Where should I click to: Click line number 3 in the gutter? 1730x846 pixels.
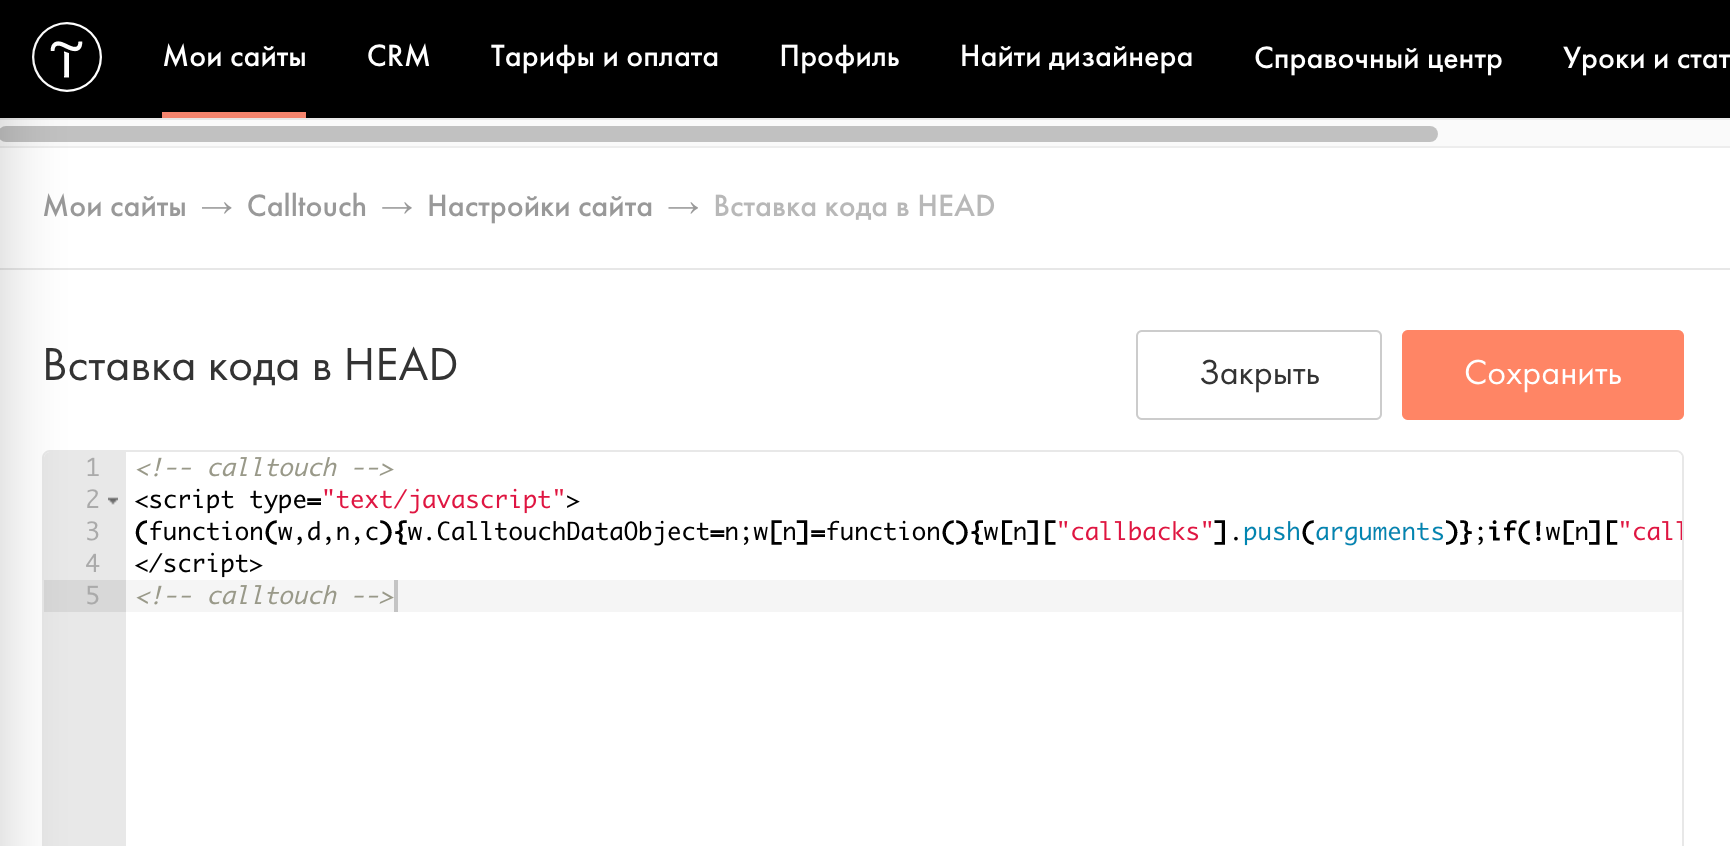point(92,531)
